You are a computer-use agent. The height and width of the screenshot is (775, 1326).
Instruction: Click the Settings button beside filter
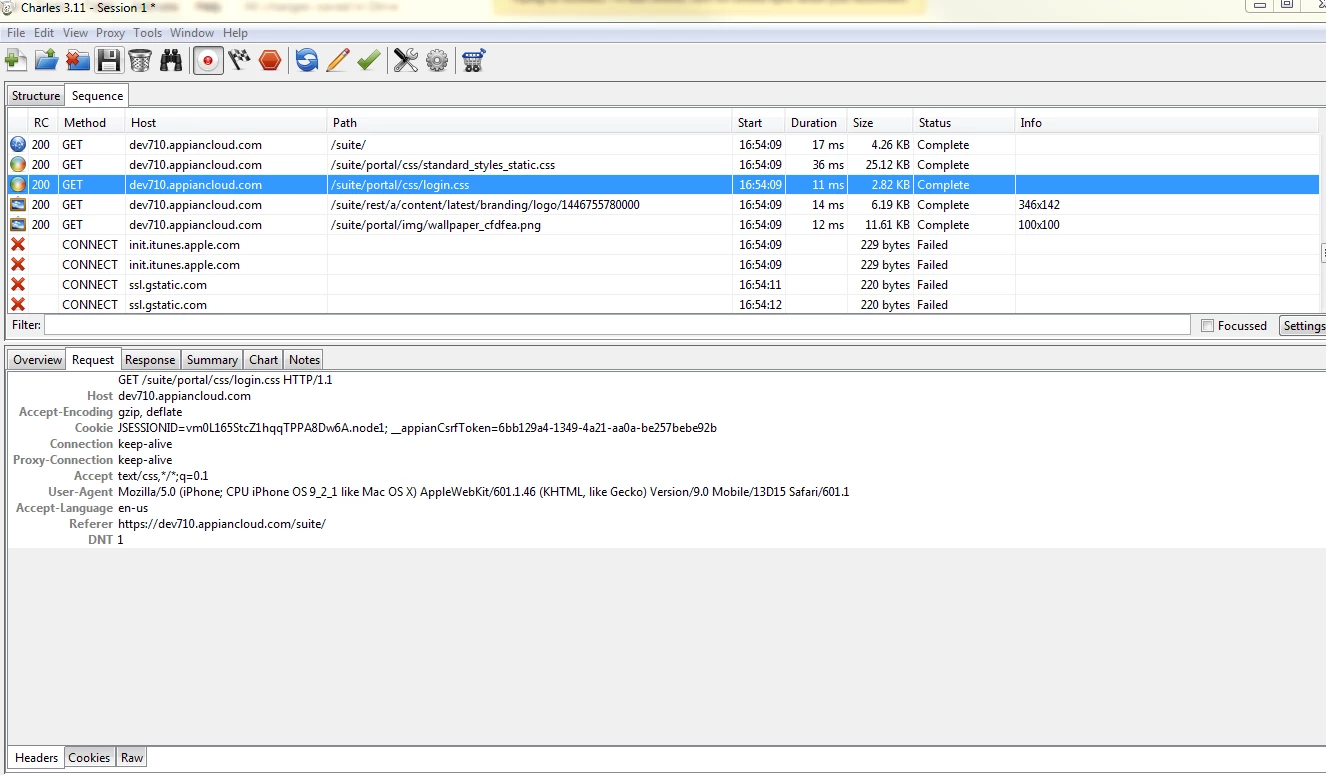pos(1303,326)
